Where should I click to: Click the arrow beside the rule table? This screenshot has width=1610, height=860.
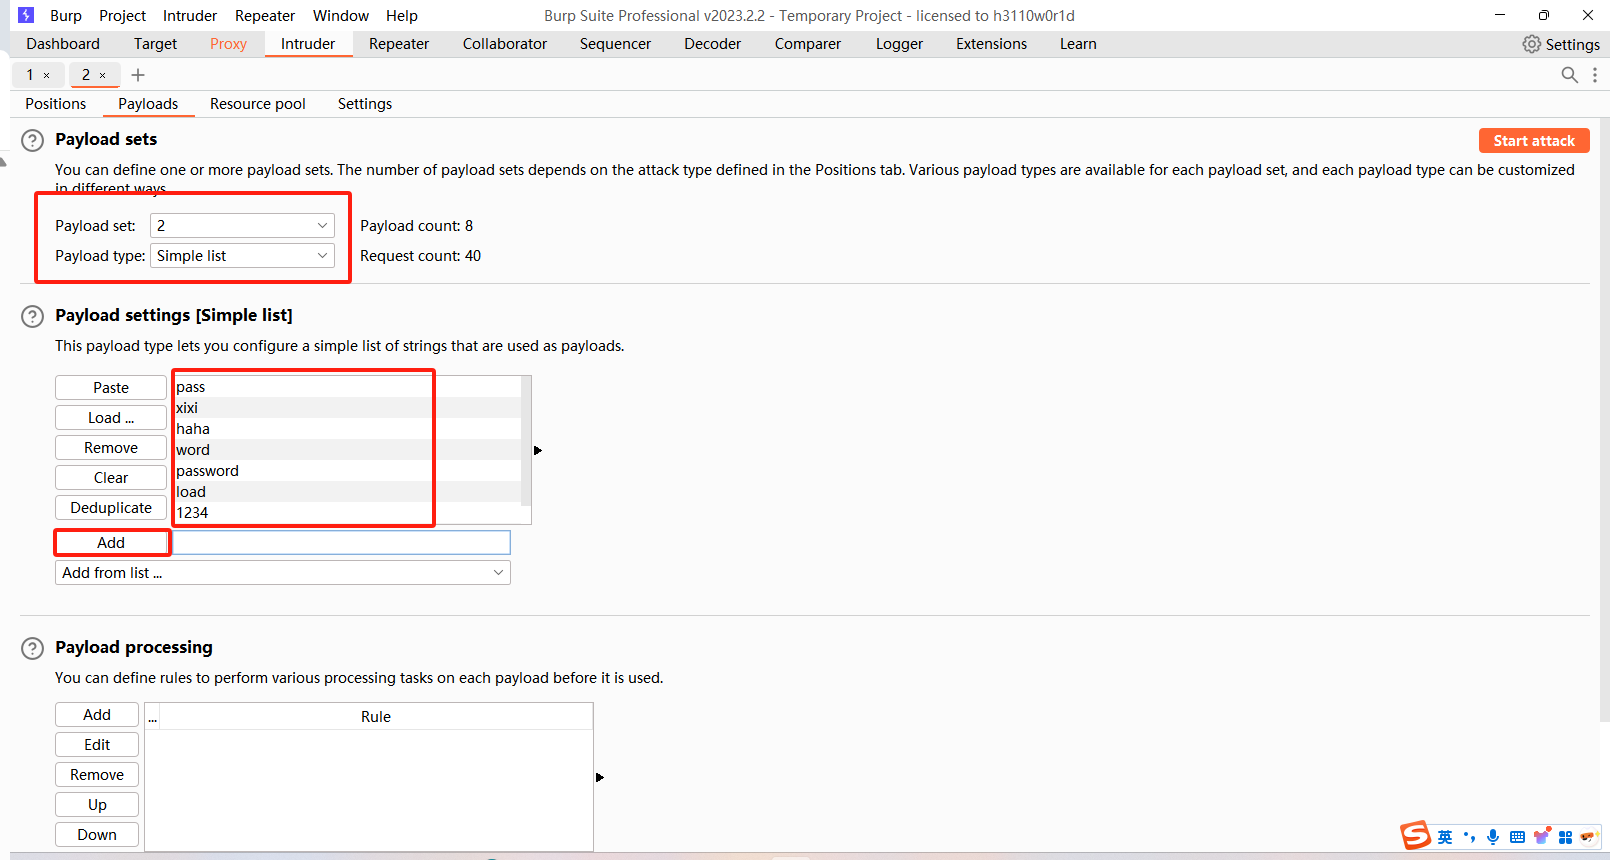point(600,777)
